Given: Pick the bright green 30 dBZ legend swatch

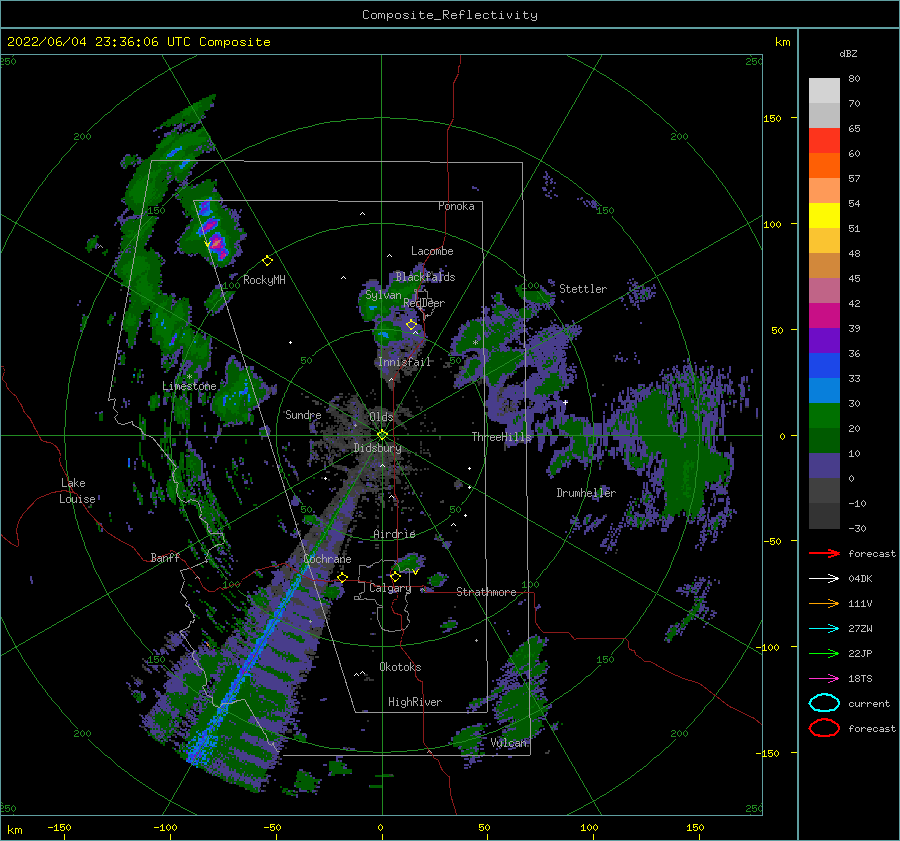Looking at the screenshot, I should click(x=824, y=416).
